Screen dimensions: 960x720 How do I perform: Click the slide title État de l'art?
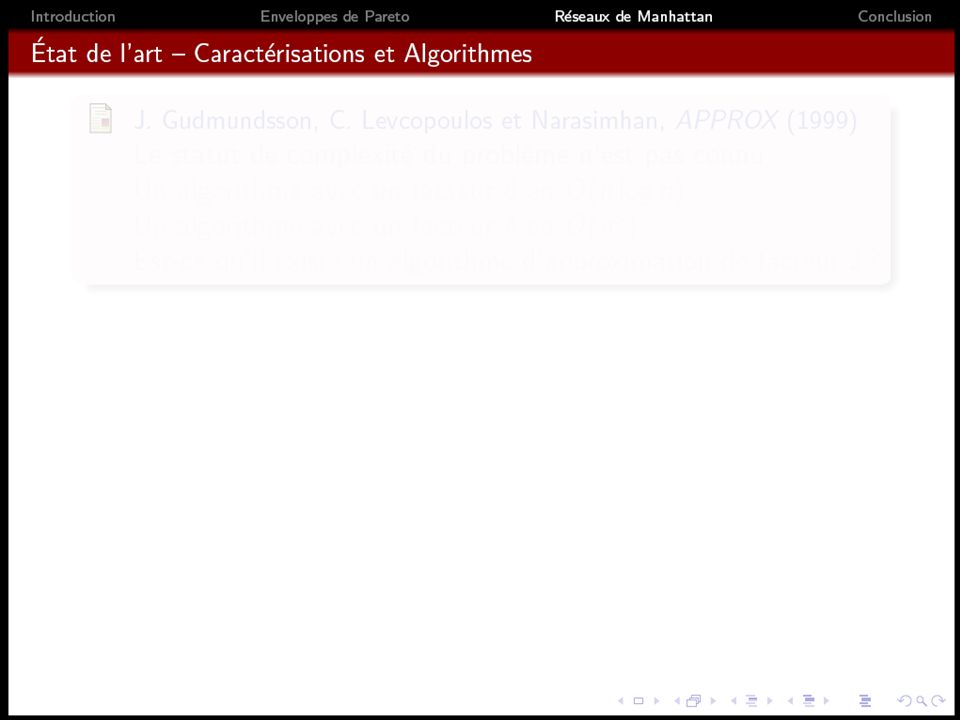click(282, 54)
